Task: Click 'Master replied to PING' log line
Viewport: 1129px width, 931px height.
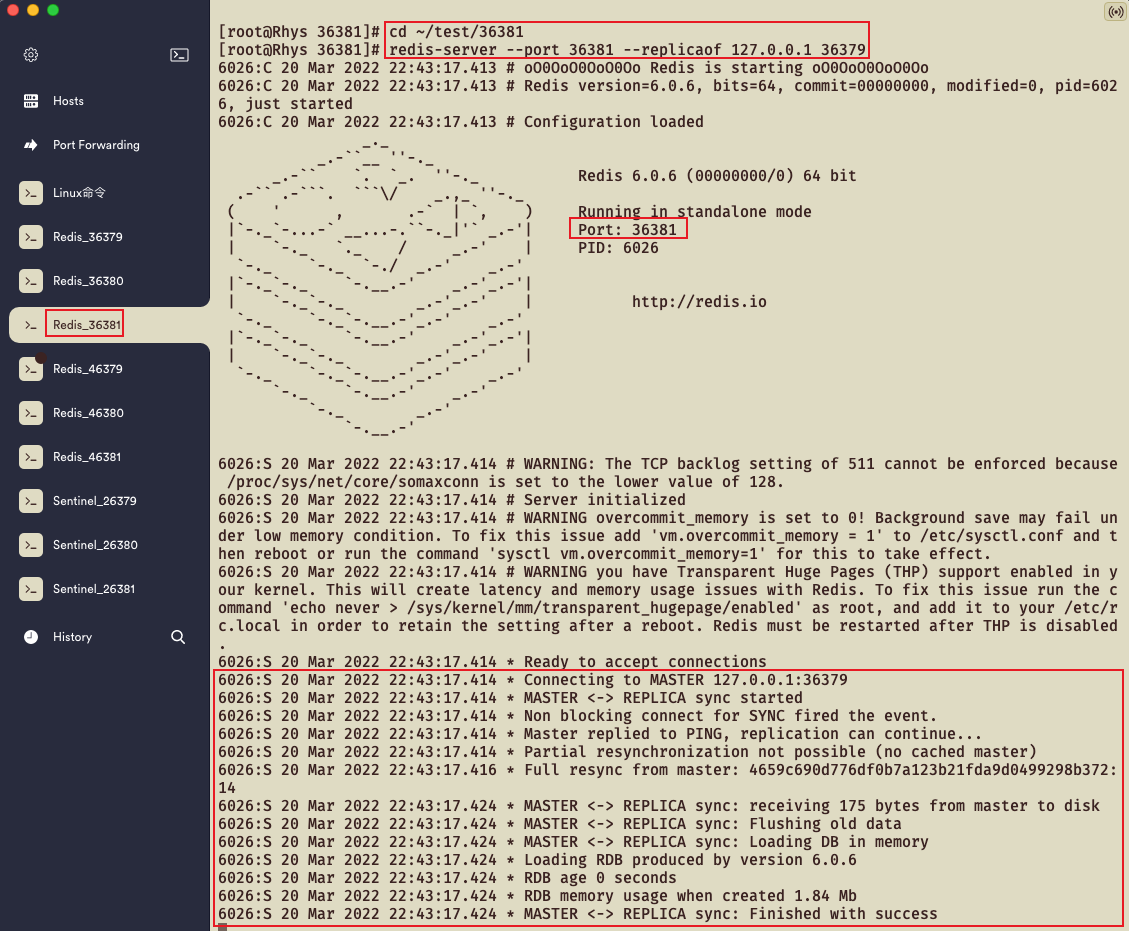Action: 600,734
